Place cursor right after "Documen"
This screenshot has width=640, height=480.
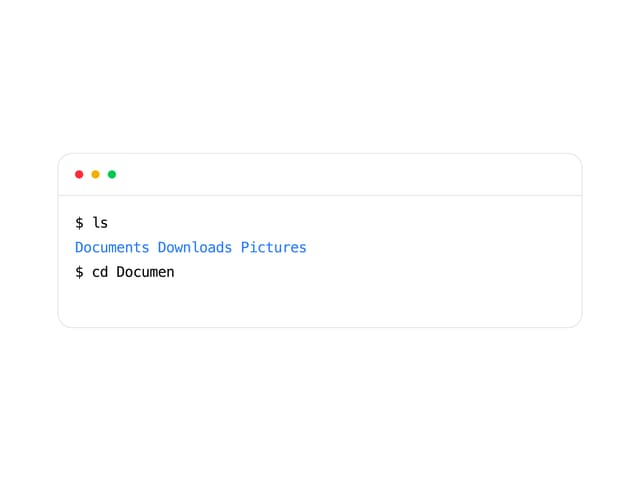pyautogui.click(x=176, y=272)
